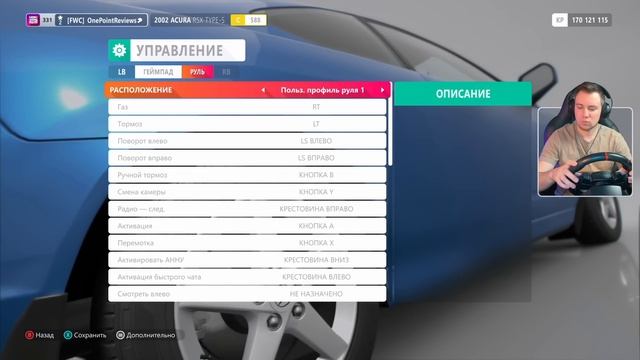640x360 pixels.
Task: Select the left arrow of wheel profile
Action: pyautogui.click(x=263, y=90)
